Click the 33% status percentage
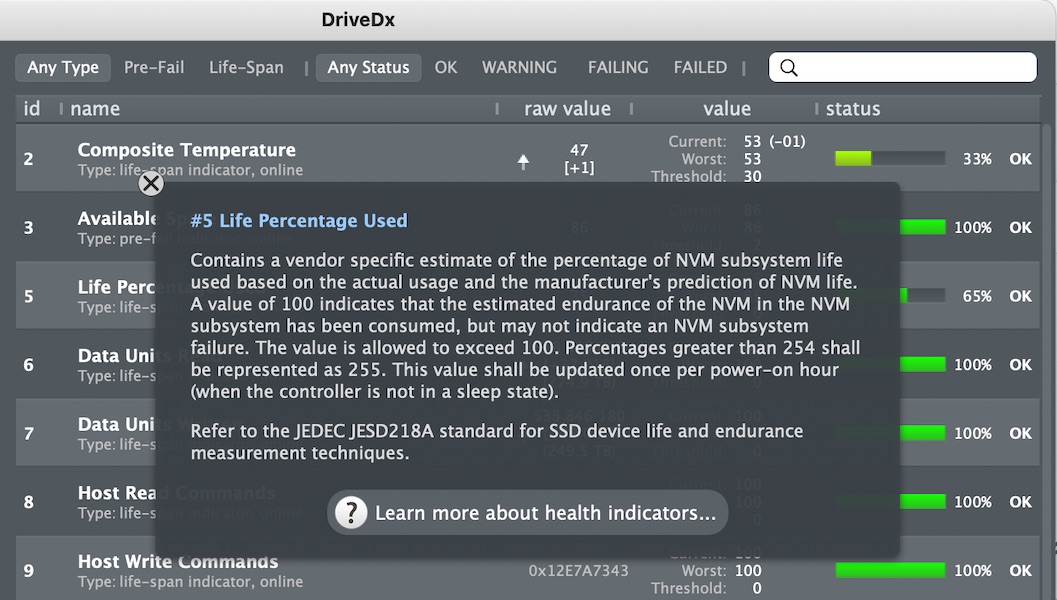Screen dimensions: 1057x600 (977, 159)
